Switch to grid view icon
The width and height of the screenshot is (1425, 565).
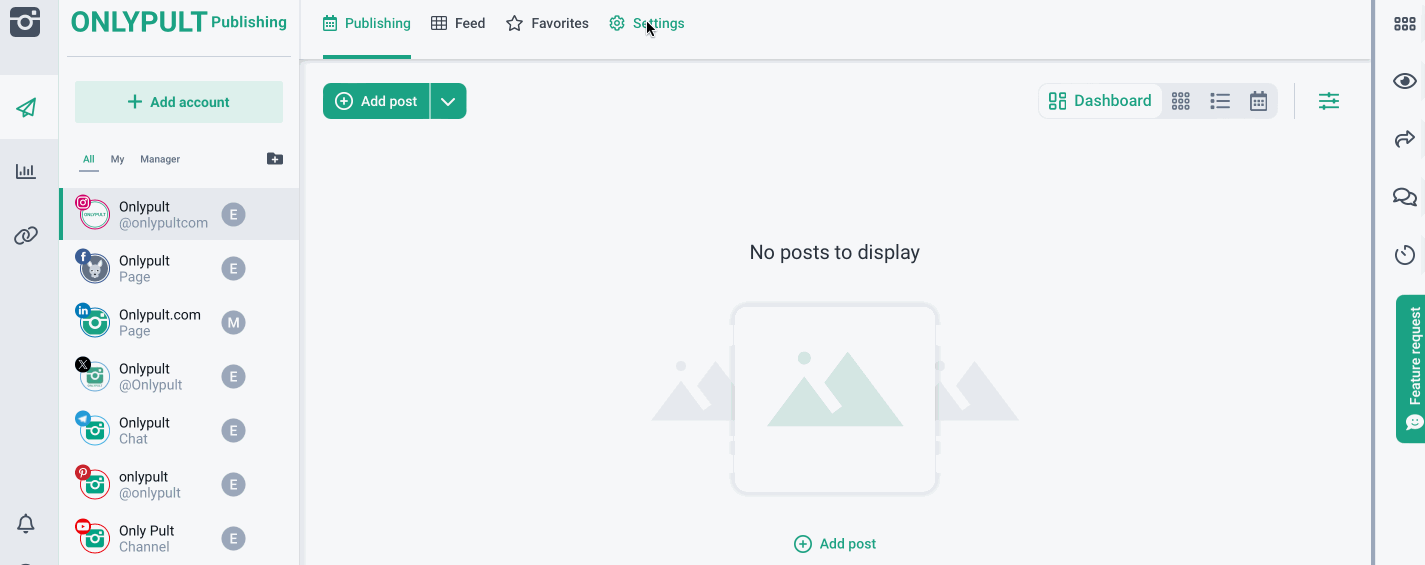click(x=1180, y=101)
